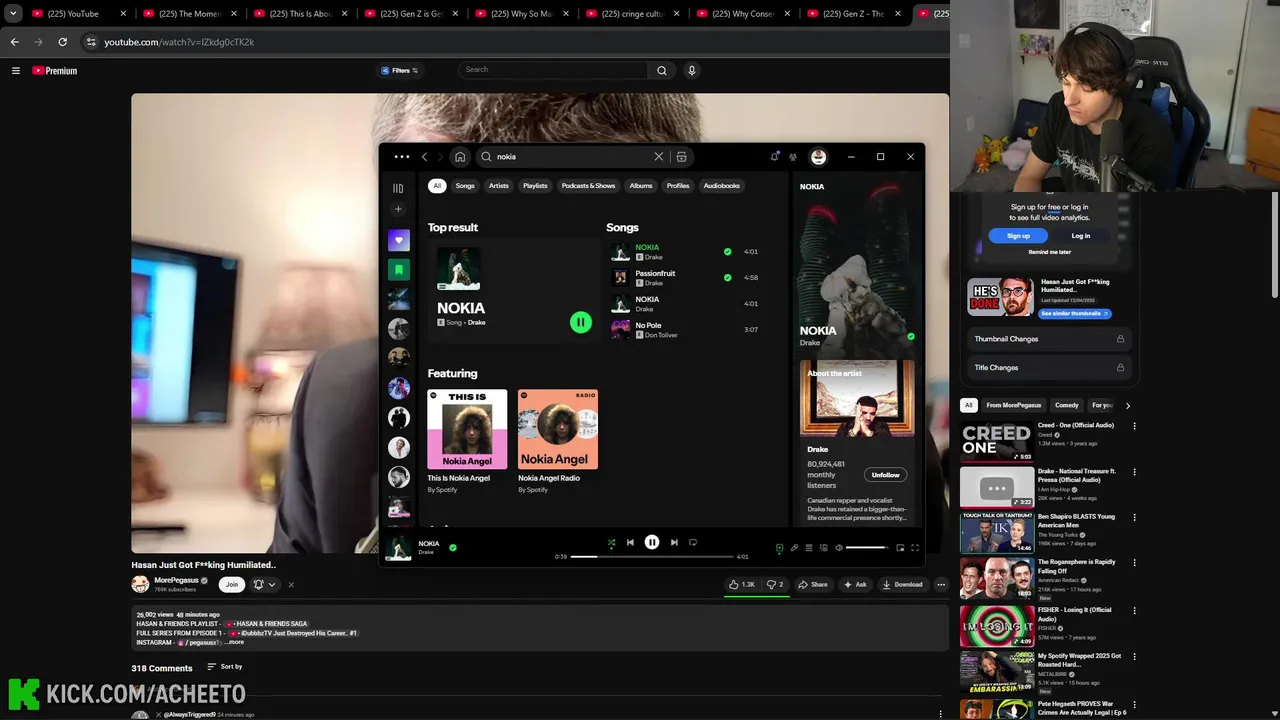Open Filters dropdown on YouTube header
This screenshot has width=1280, height=720.
pyautogui.click(x=399, y=71)
